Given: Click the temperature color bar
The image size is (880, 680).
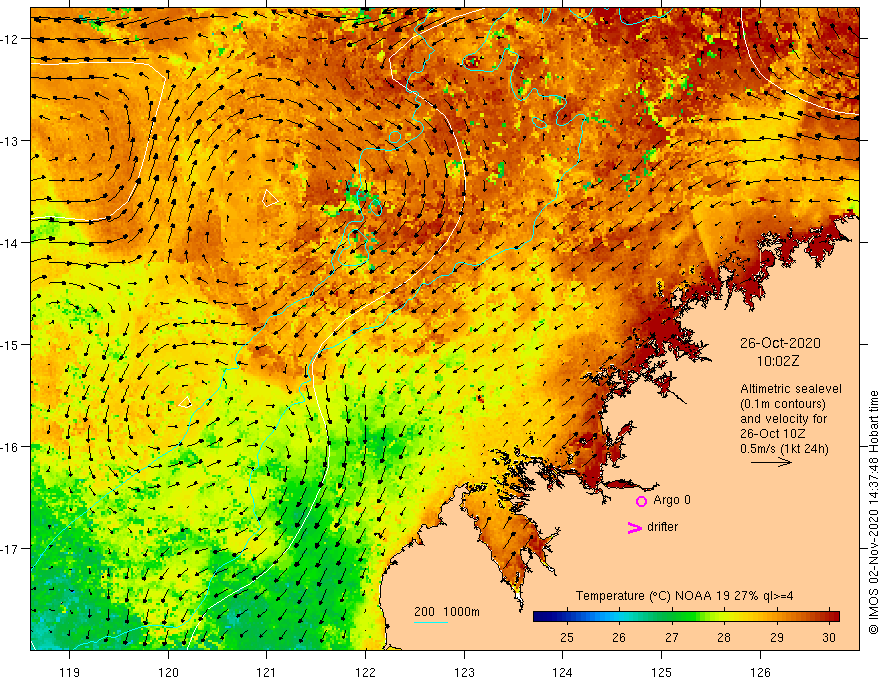Looking at the screenshot, I should pos(686,617).
